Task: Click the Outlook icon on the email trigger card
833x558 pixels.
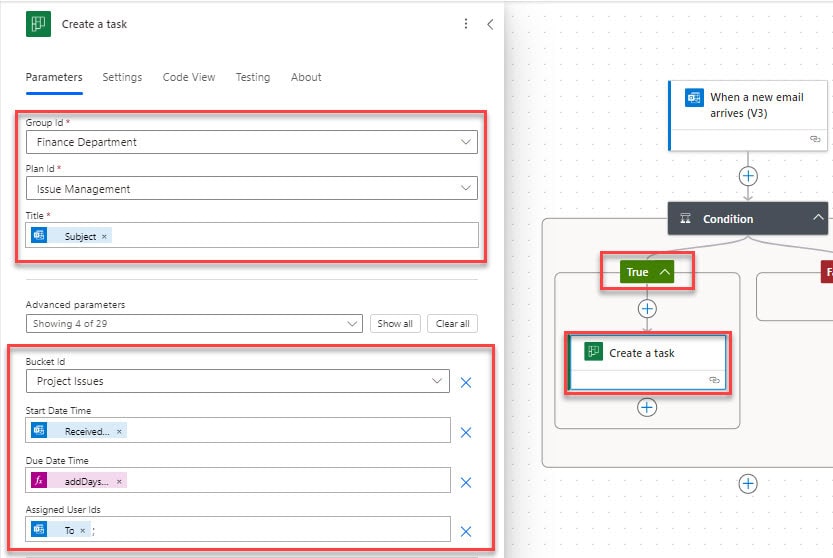Action: tap(694, 98)
